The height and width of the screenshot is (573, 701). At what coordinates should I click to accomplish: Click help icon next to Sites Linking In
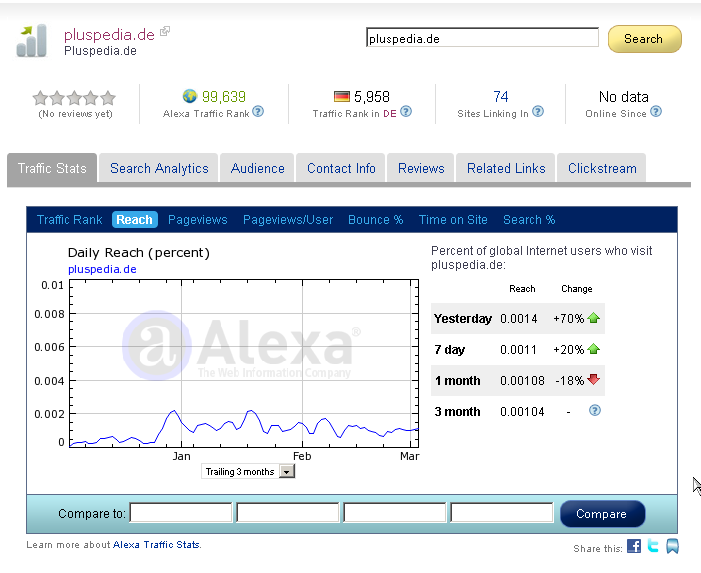[x=538, y=111]
